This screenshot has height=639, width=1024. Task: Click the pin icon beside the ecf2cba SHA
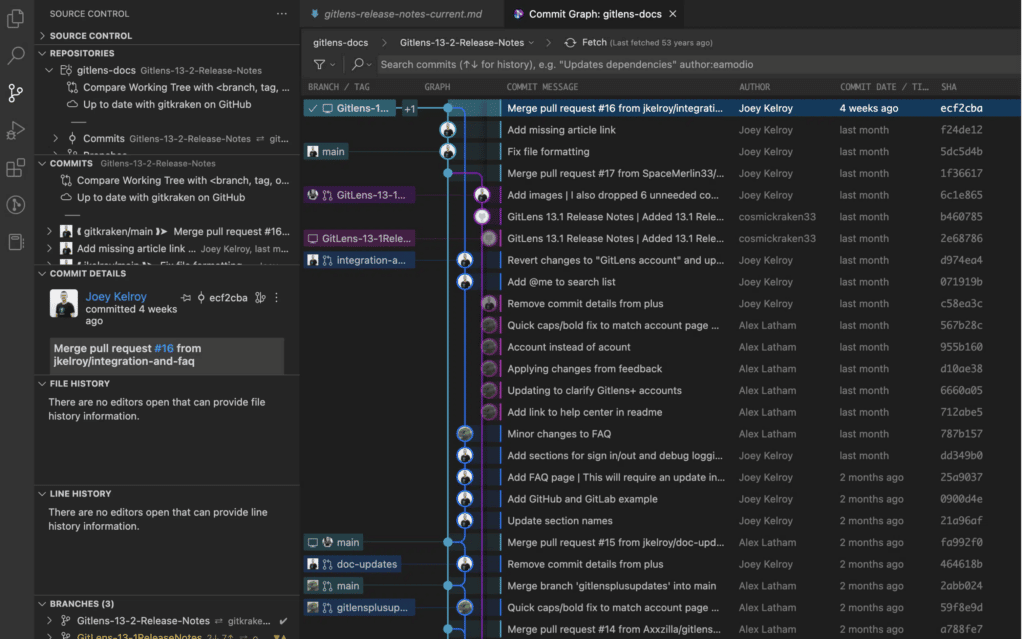pos(186,298)
